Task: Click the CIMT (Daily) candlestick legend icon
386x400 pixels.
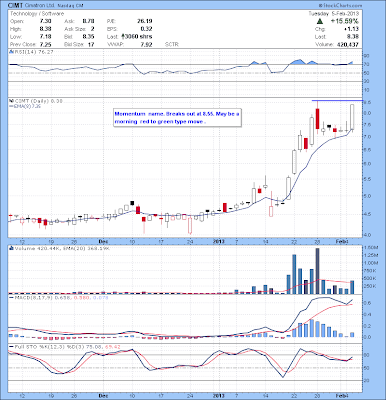Action: (x=11, y=101)
